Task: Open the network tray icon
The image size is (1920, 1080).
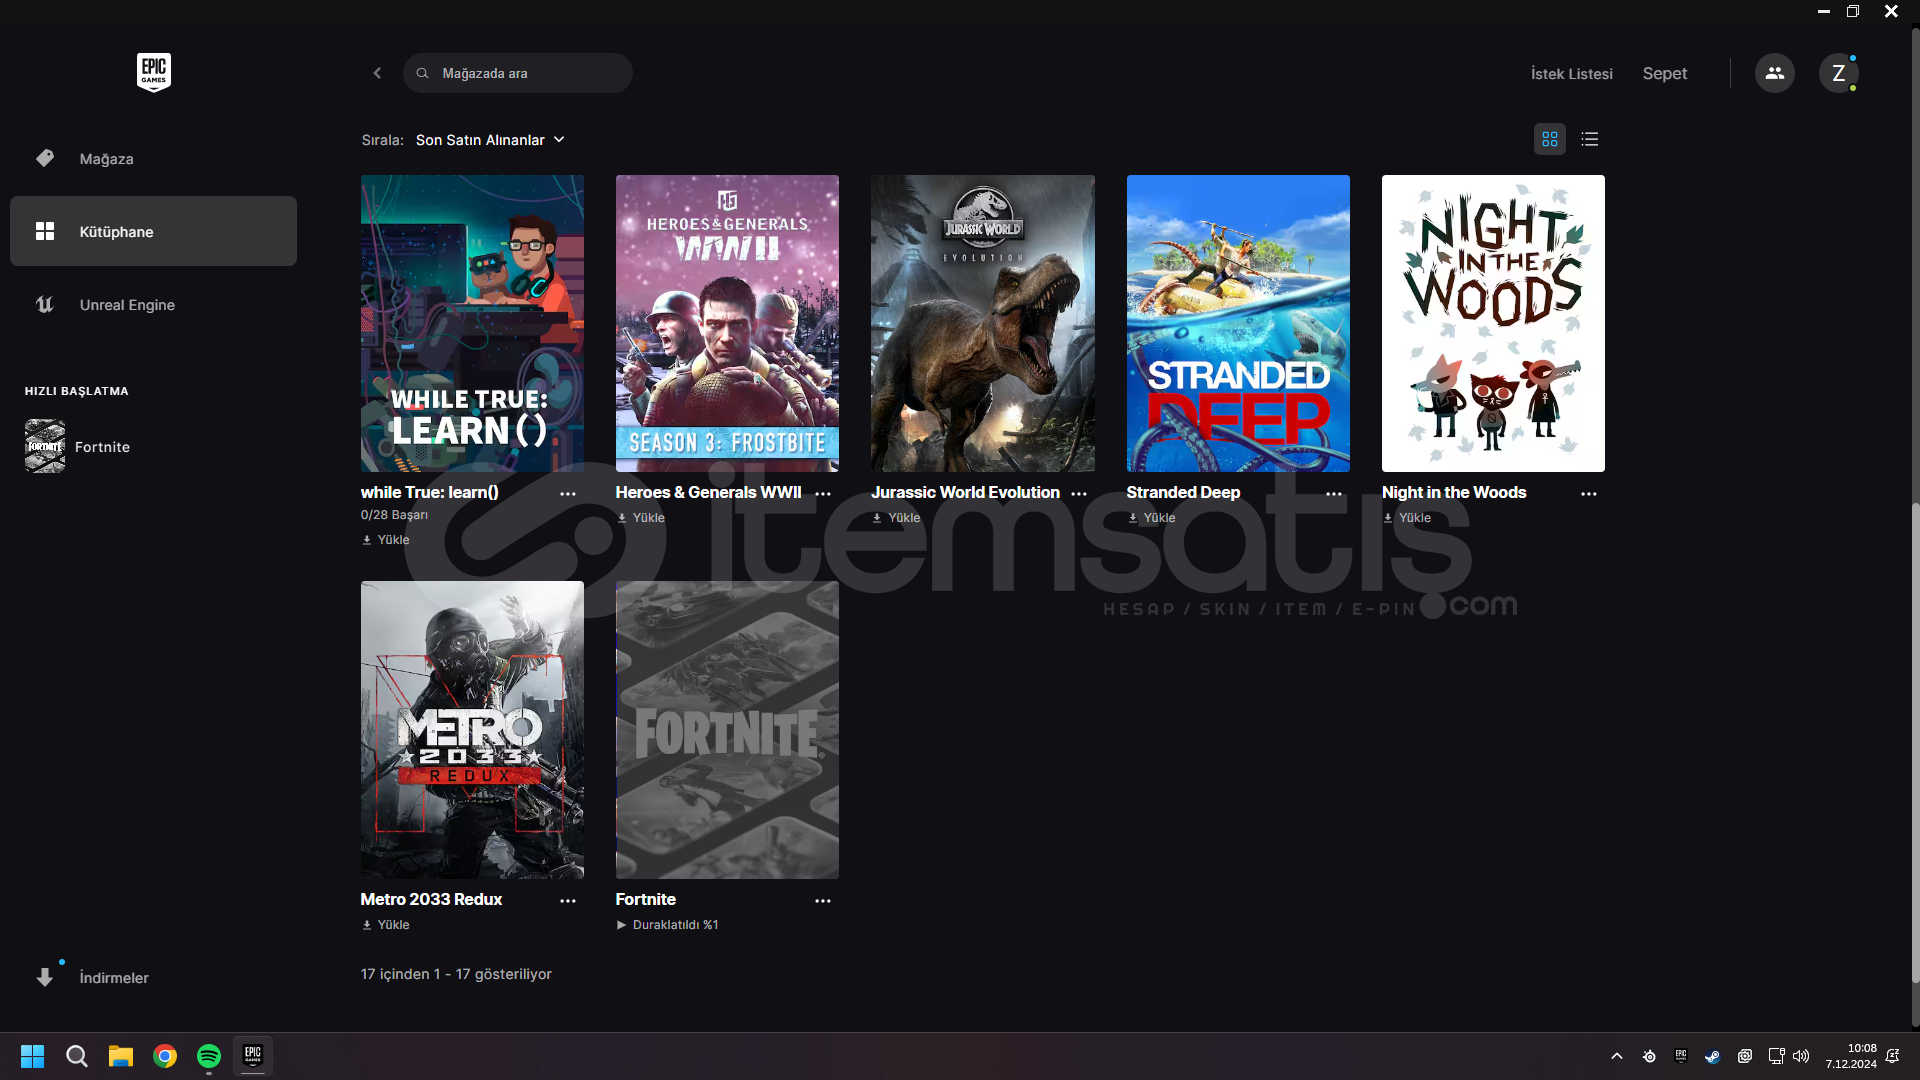Action: coord(1776,1056)
